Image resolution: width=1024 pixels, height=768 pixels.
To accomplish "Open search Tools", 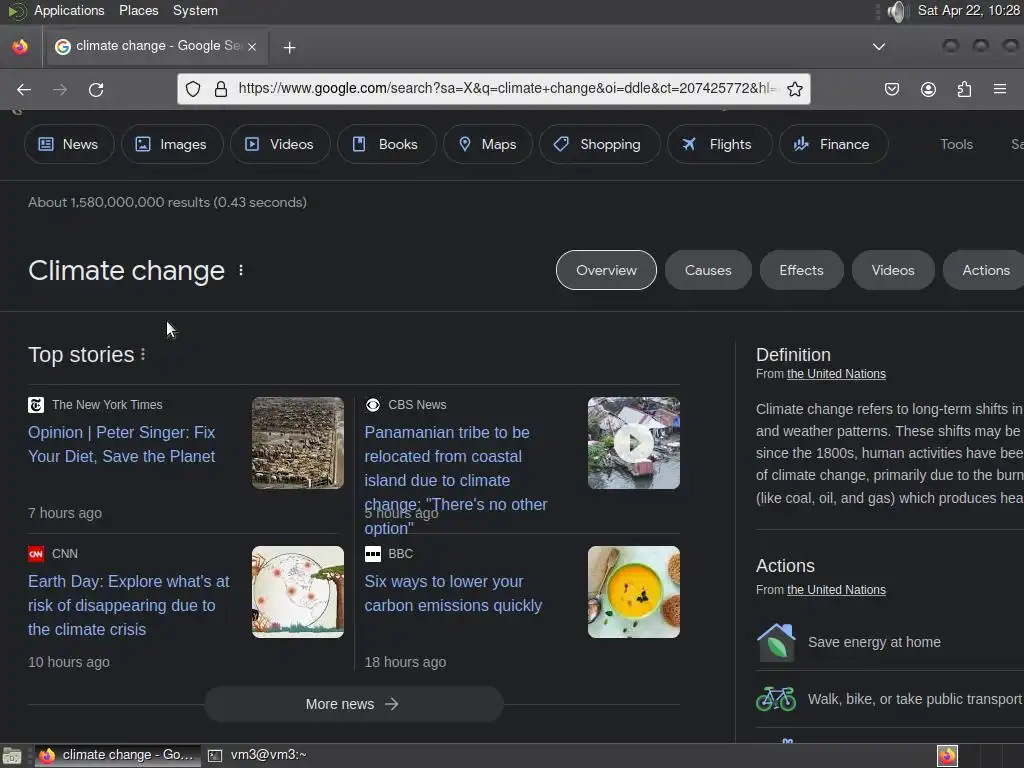I will [956, 144].
